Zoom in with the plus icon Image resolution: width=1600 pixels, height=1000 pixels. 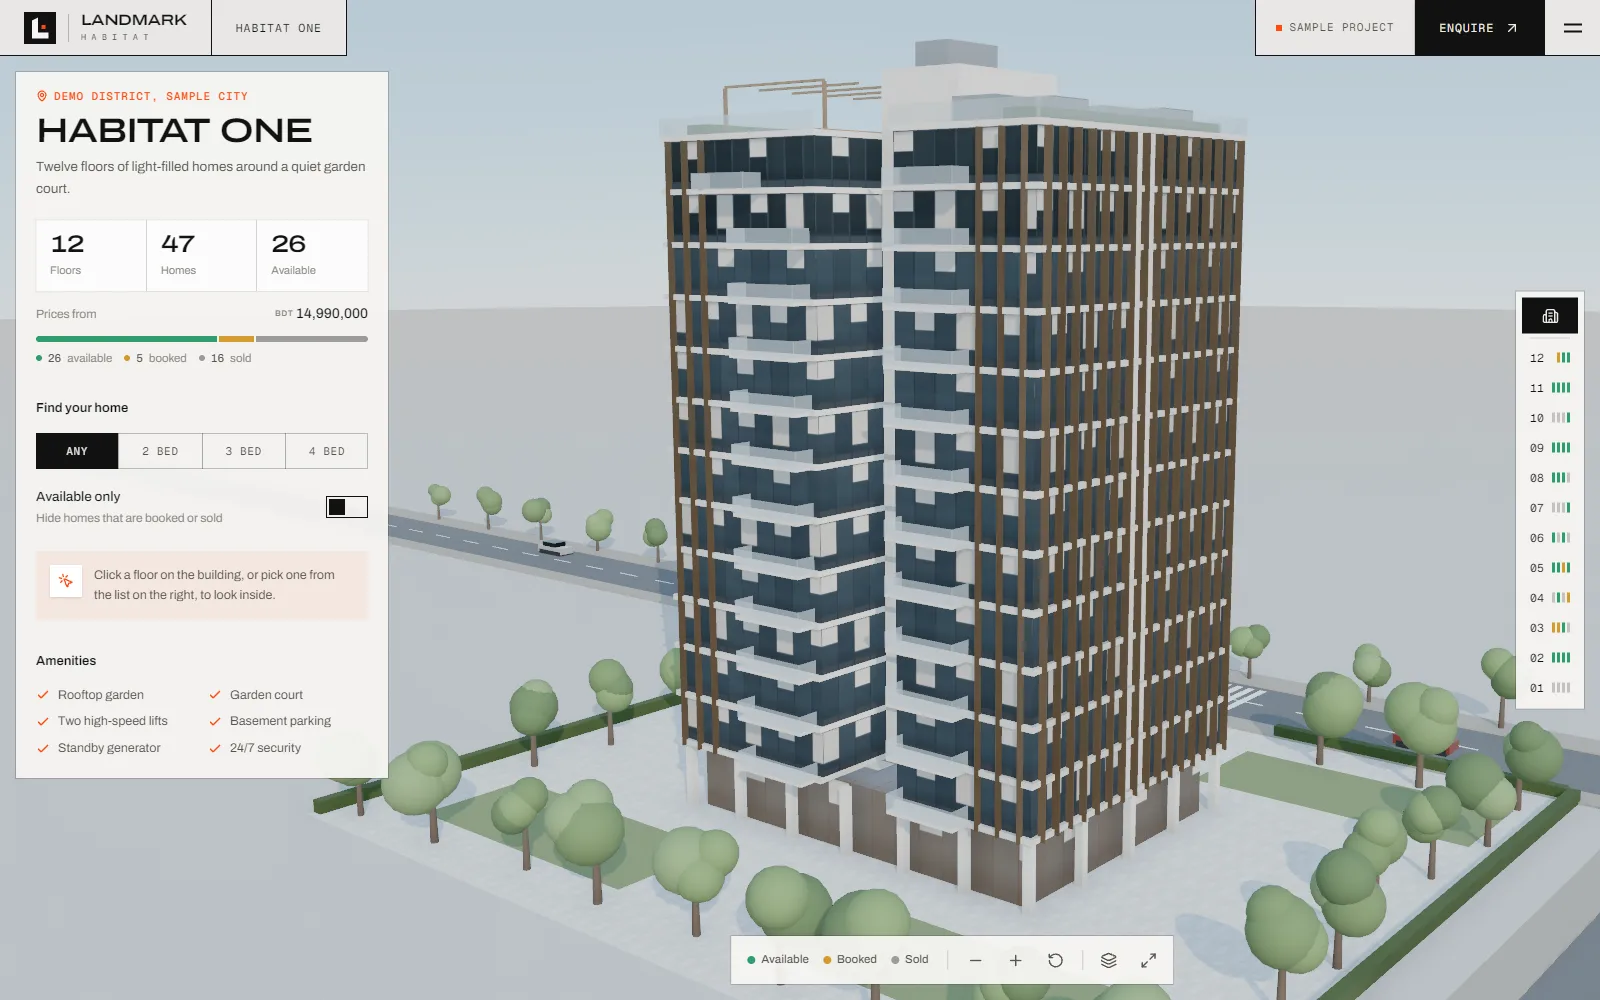(x=1015, y=960)
